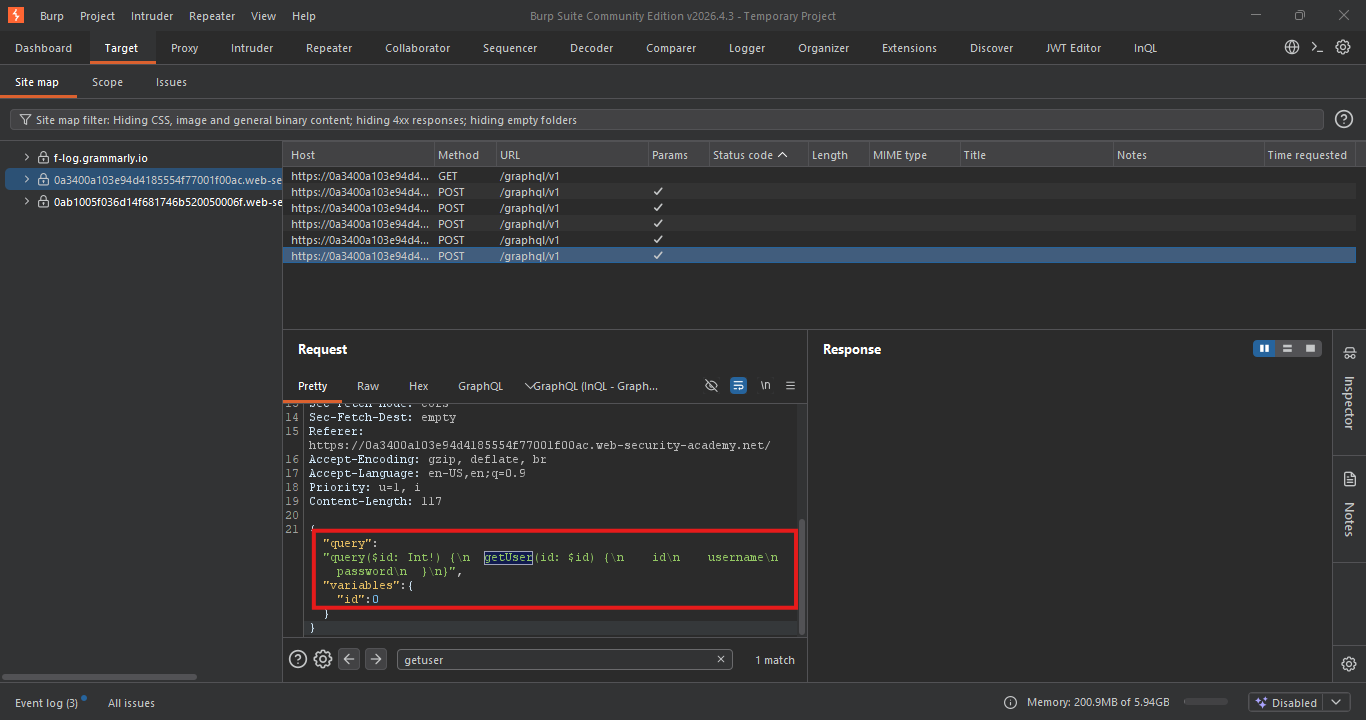1366x720 pixels.
Task: Expand the 0a3400a103e94d4 host tree node
Action: (28, 180)
